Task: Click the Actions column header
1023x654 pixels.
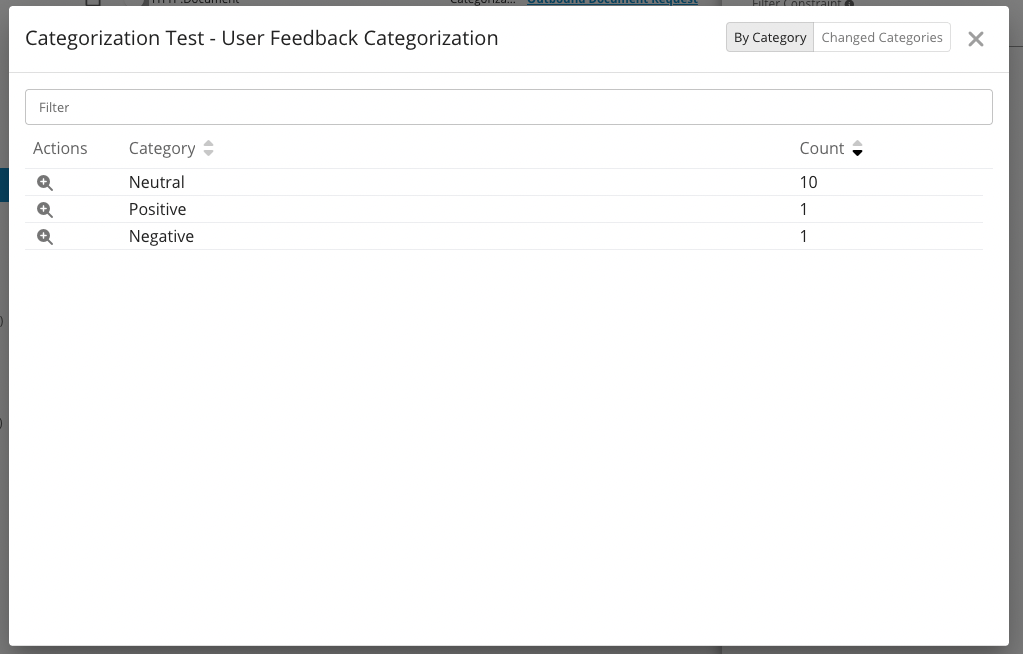Action: coord(60,148)
